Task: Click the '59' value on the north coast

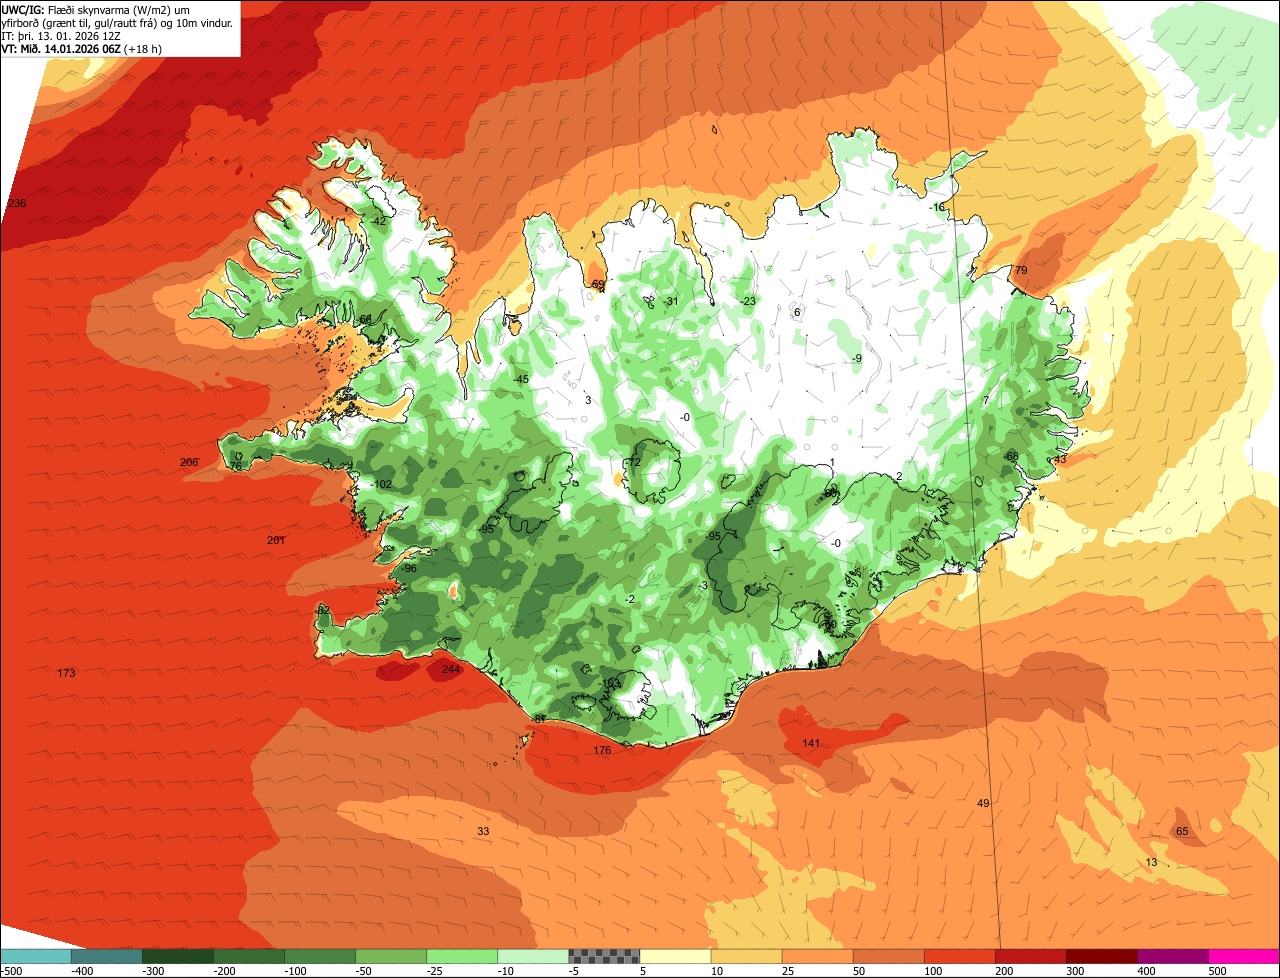Action: click(598, 285)
